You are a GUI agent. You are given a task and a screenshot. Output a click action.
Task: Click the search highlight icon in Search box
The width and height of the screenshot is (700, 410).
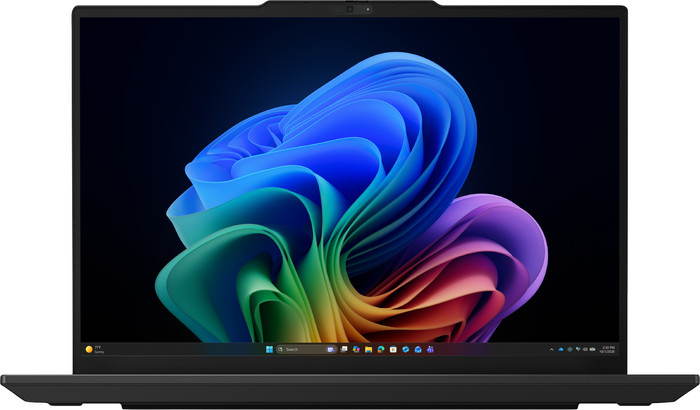(331, 349)
